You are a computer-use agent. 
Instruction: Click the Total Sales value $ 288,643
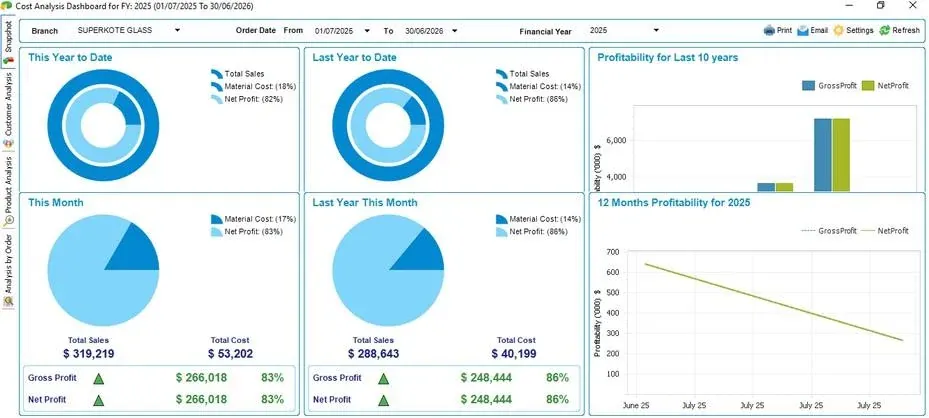click(373, 354)
